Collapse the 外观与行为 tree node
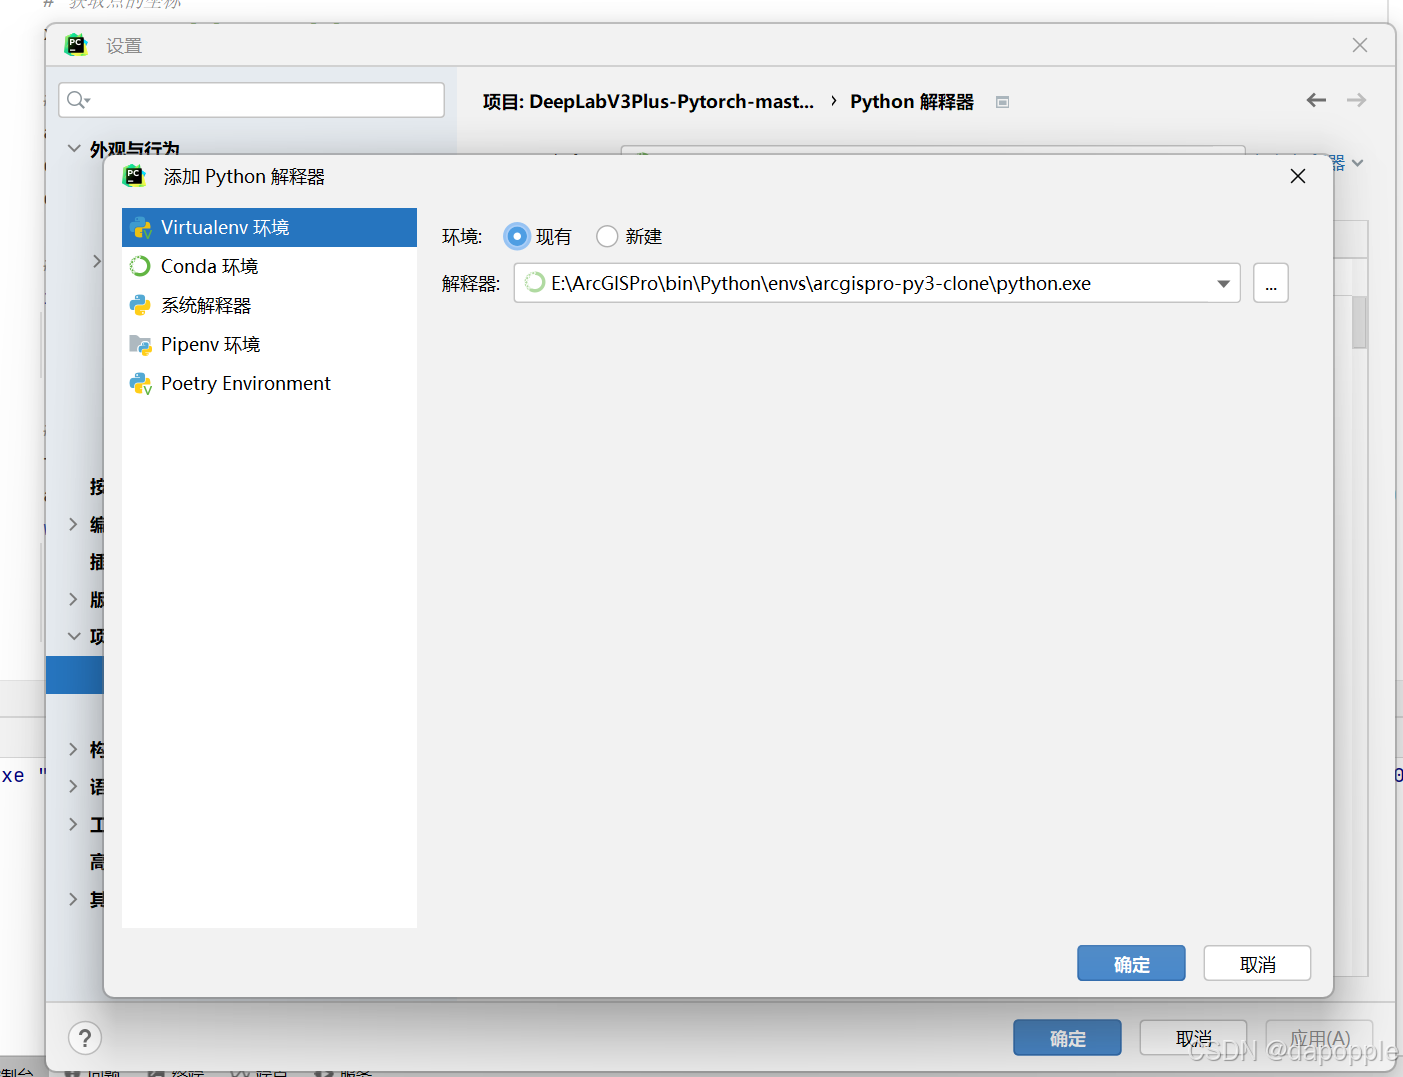1403x1077 pixels. 74,148
